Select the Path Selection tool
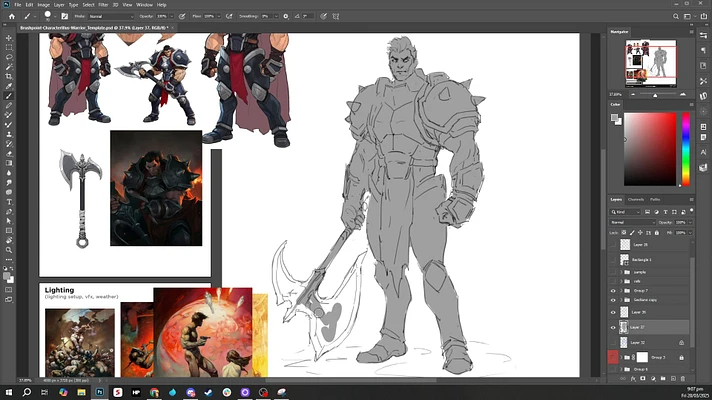The width and height of the screenshot is (712, 400). click(x=9, y=221)
